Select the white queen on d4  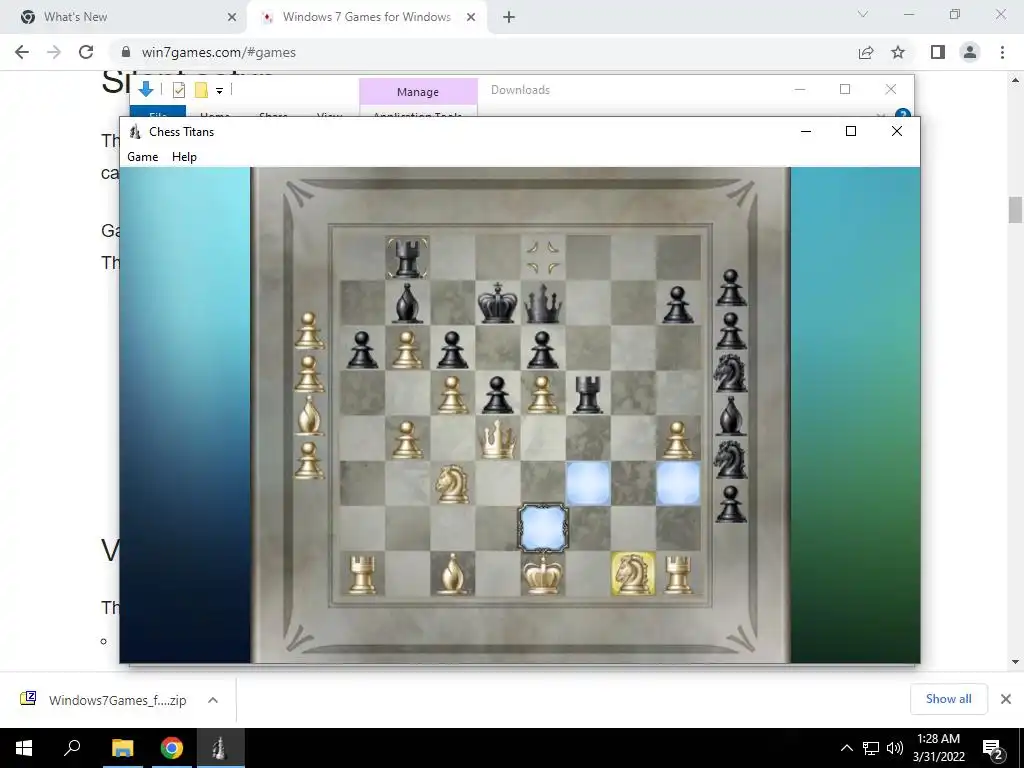pyautogui.click(x=498, y=439)
